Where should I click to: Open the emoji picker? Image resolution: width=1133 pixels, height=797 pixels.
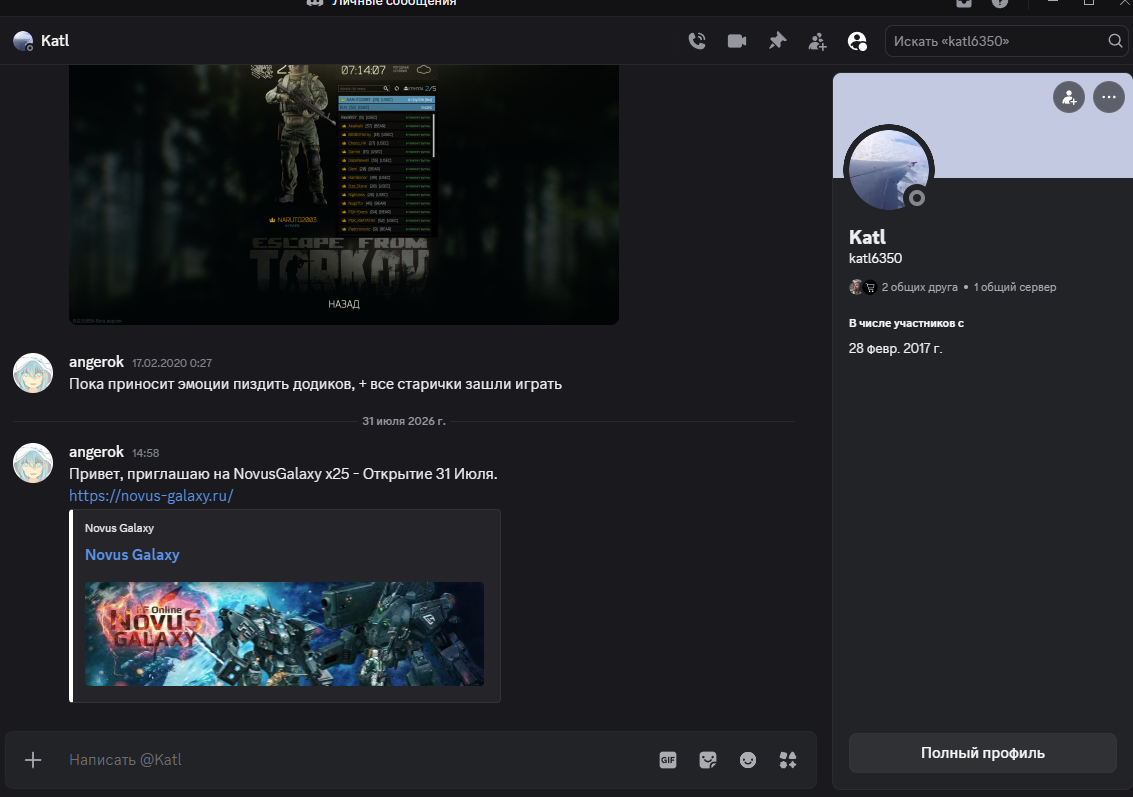(748, 759)
